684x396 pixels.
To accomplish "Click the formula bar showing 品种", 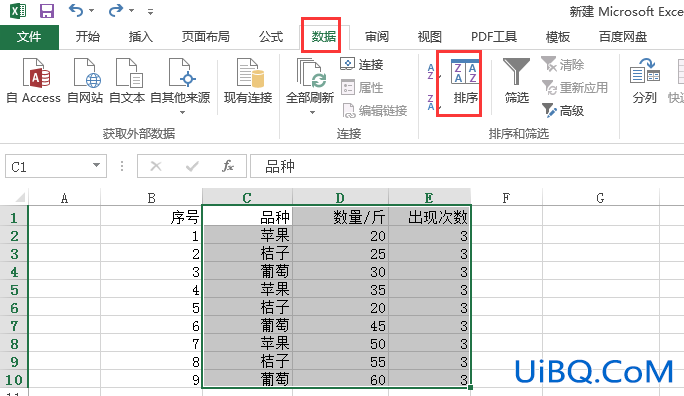I will tap(467, 166).
